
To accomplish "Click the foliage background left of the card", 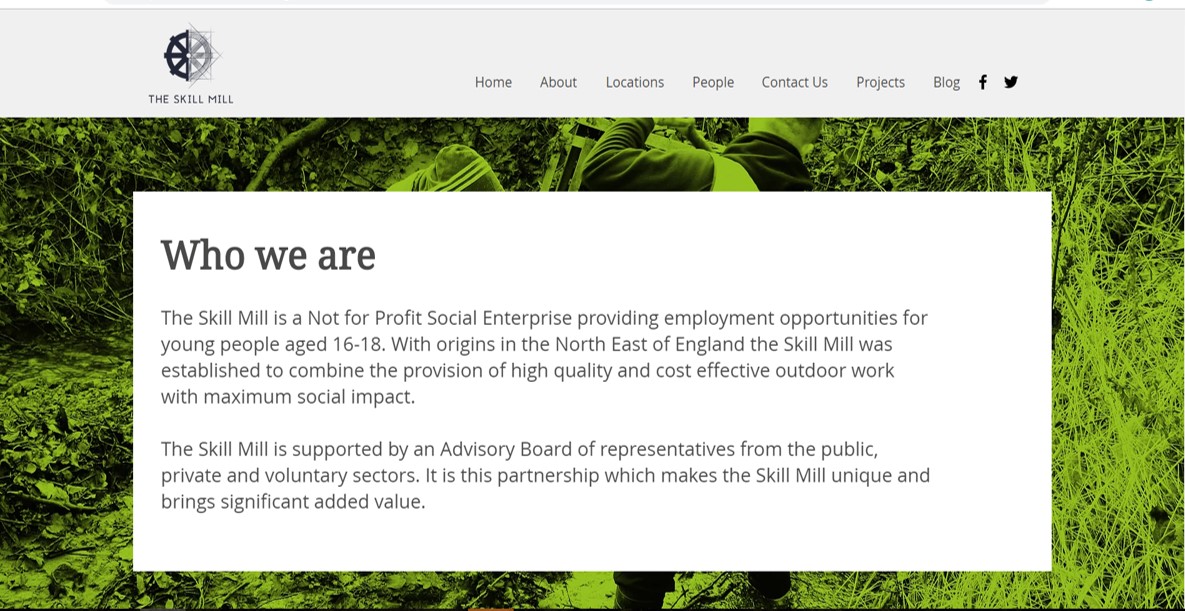I will point(67,363).
